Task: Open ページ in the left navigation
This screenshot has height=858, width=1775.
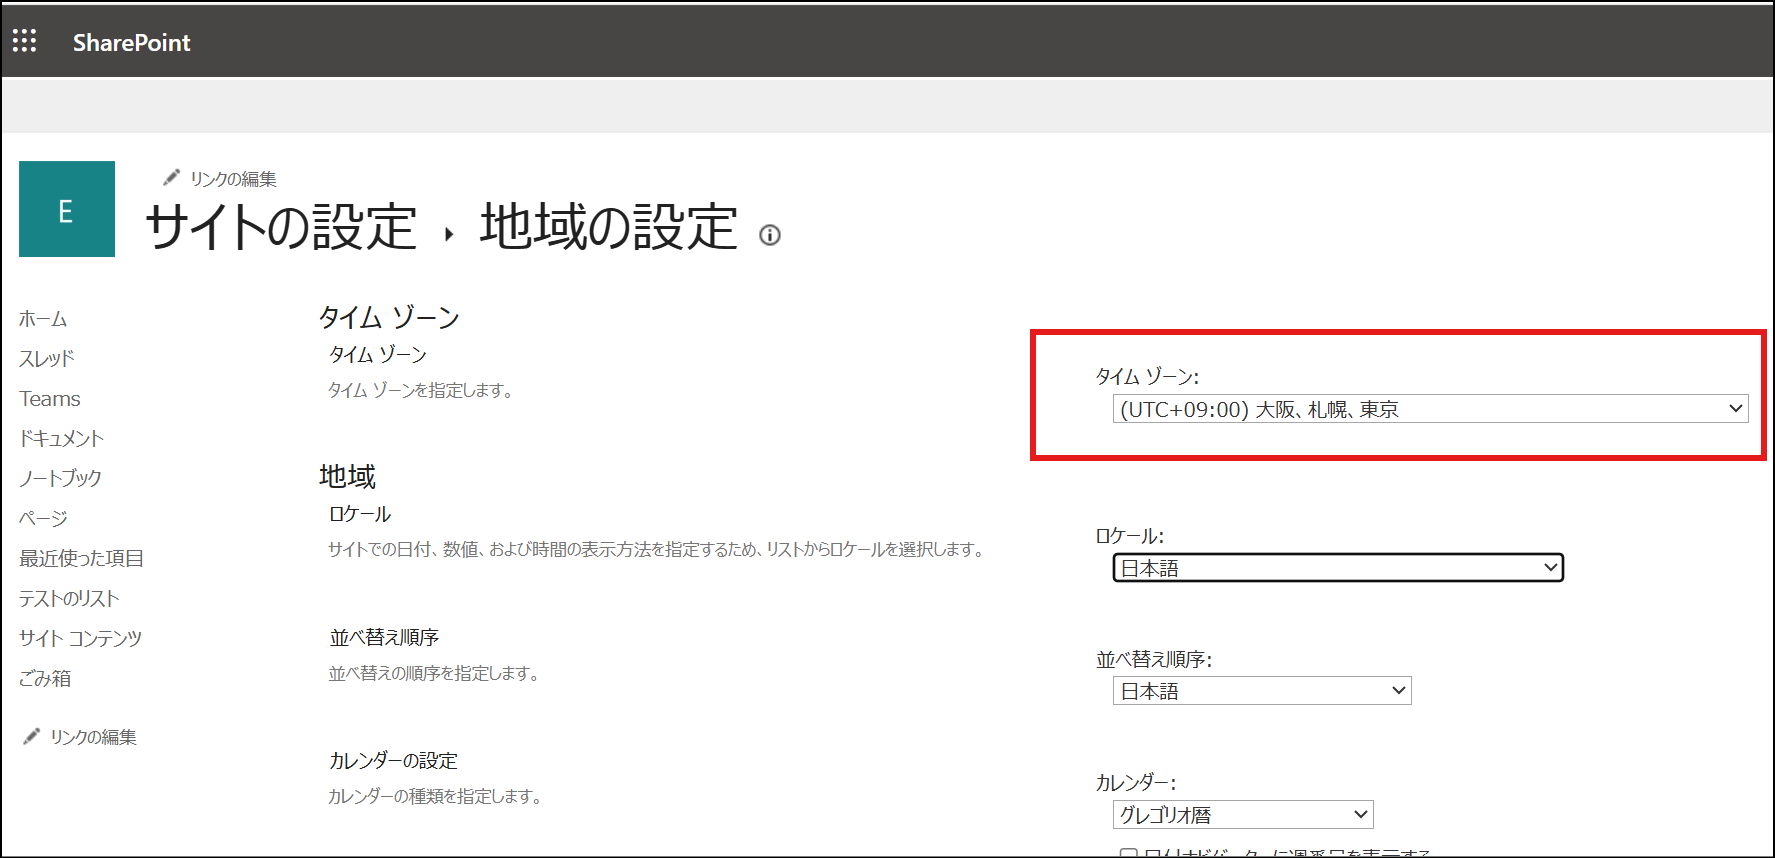Action: (43, 518)
